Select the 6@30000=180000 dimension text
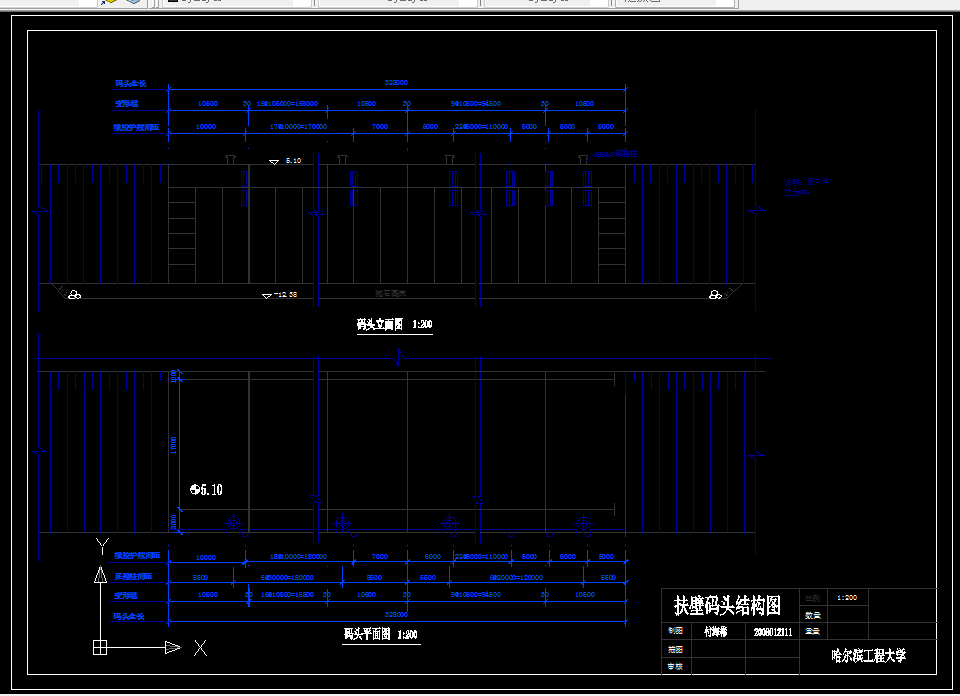The width and height of the screenshot is (960, 696). point(287,577)
